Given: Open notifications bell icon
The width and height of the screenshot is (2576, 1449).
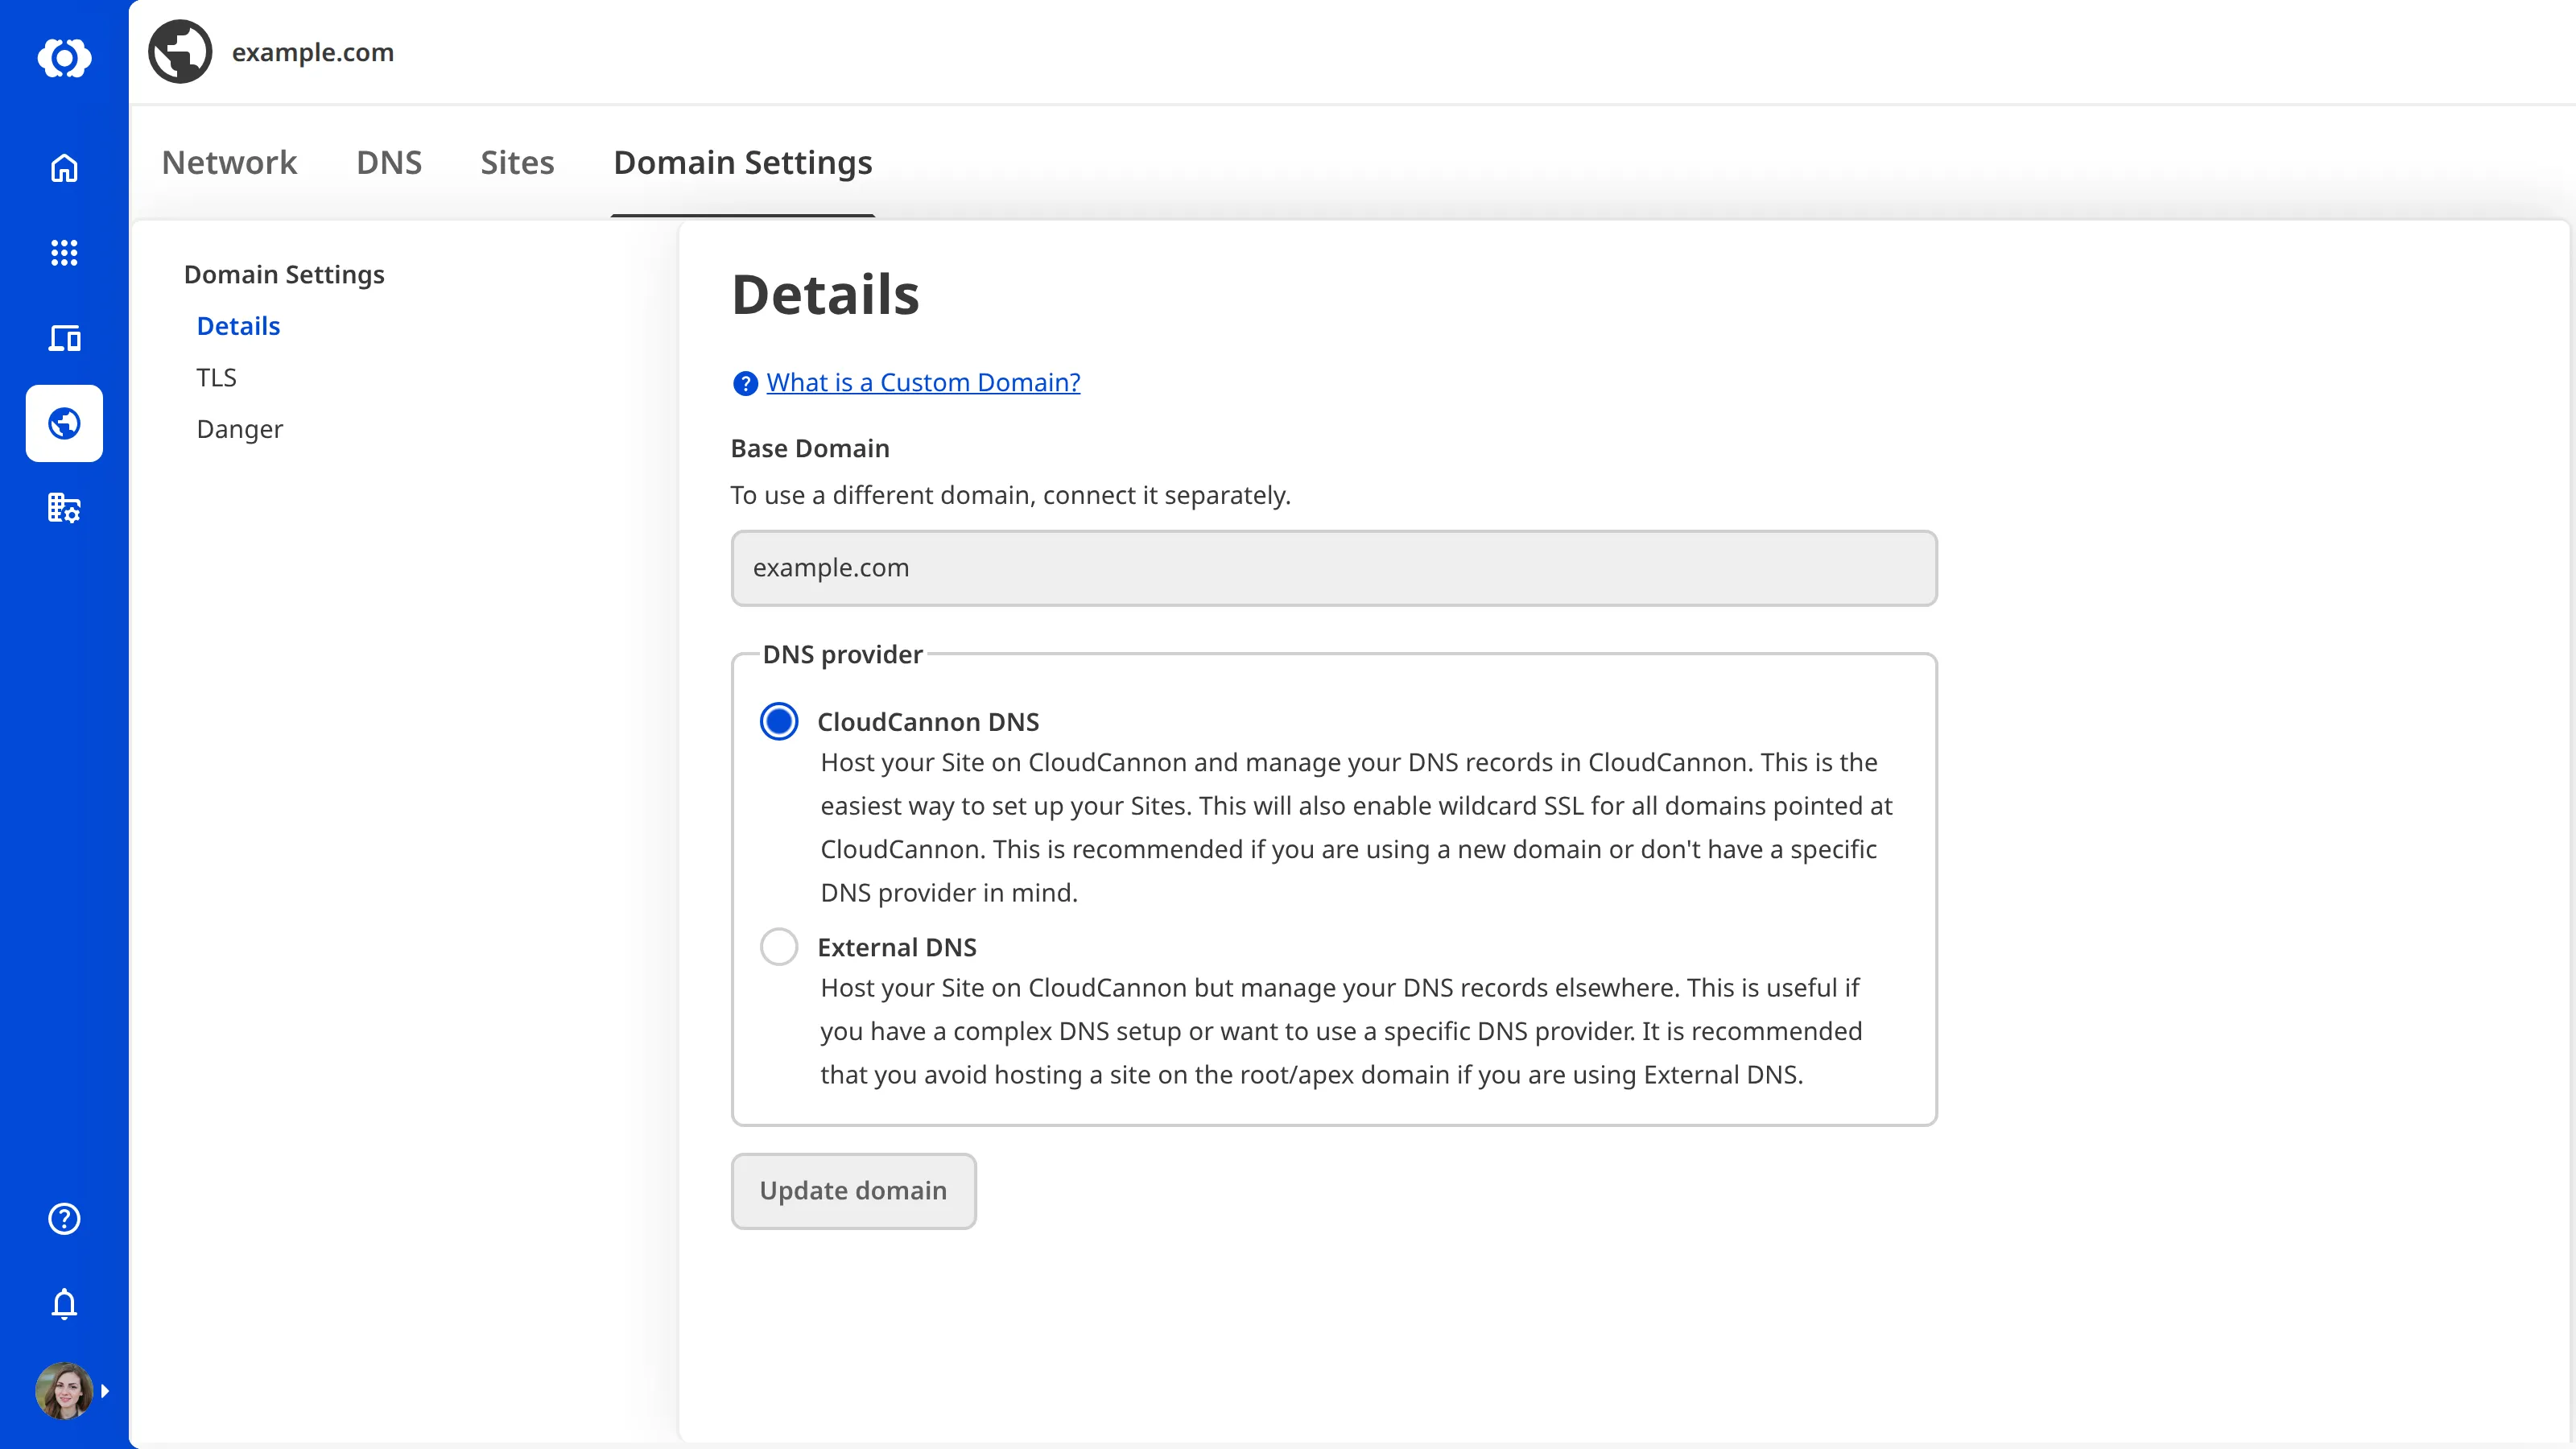Looking at the screenshot, I should tap(64, 1304).
